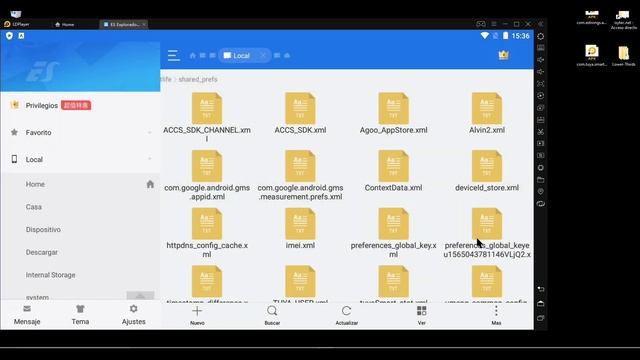Open imei.xml file
The height and width of the screenshot is (360, 640).
[300, 229]
